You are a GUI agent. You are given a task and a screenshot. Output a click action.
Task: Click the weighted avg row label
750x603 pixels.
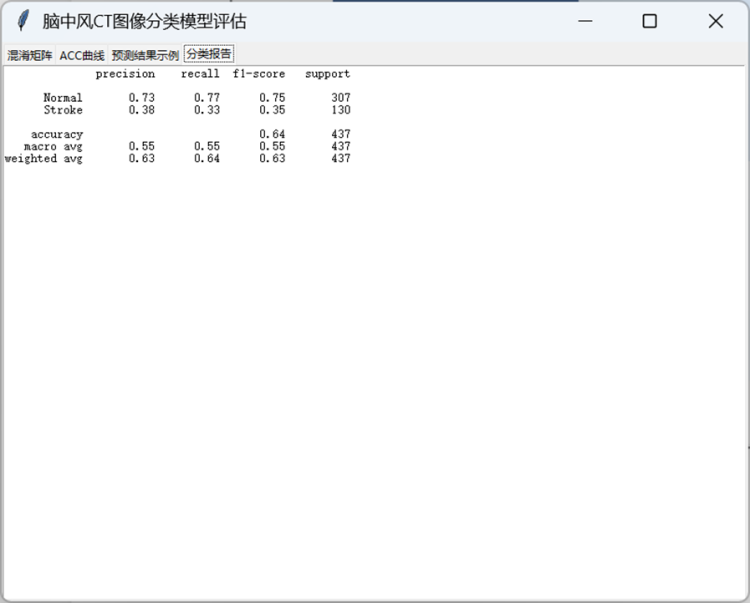tap(44, 158)
